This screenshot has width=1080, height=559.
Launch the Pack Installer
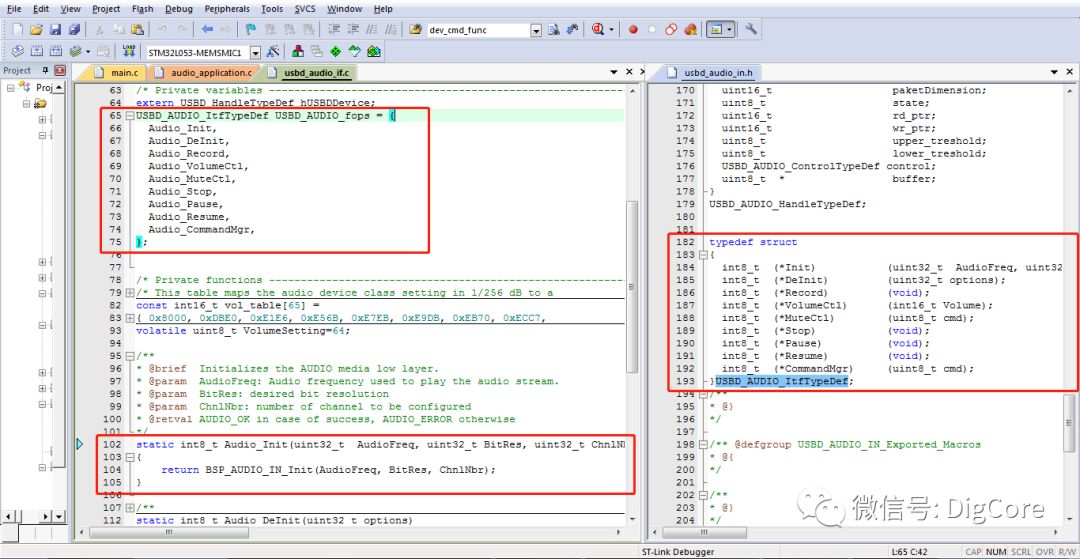click(x=374, y=52)
